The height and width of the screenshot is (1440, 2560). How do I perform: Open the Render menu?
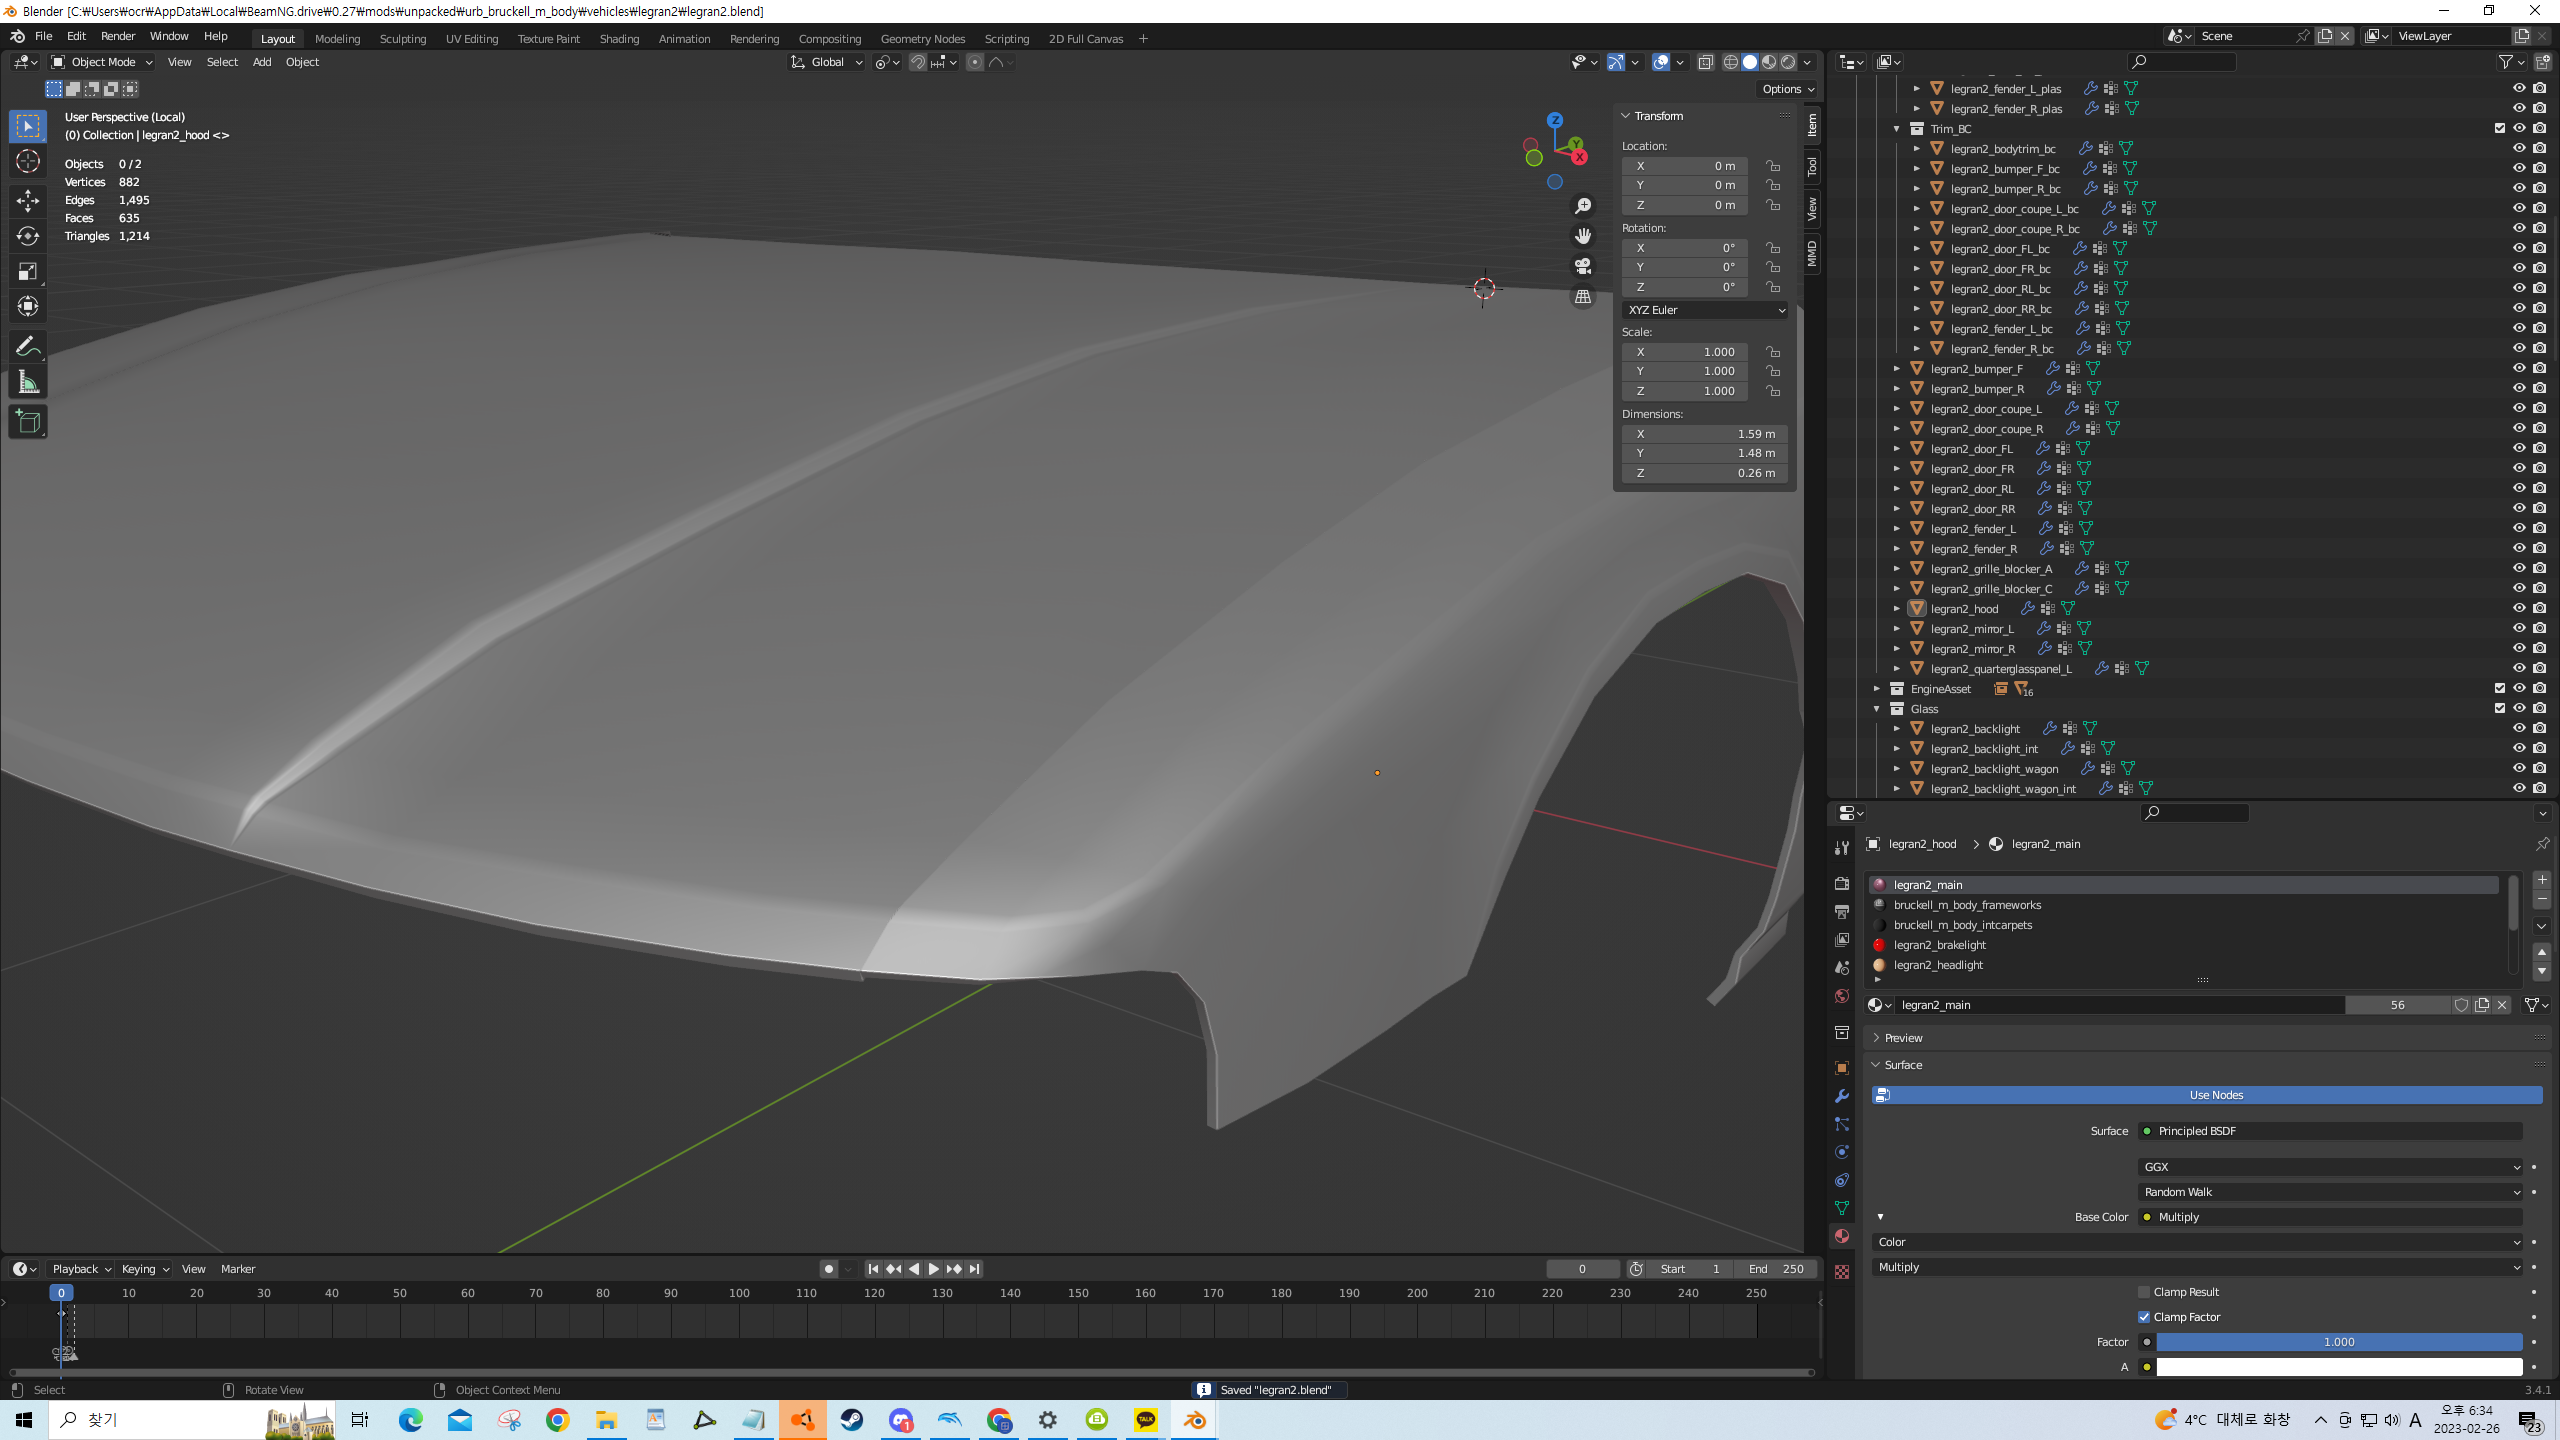coord(118,36)
